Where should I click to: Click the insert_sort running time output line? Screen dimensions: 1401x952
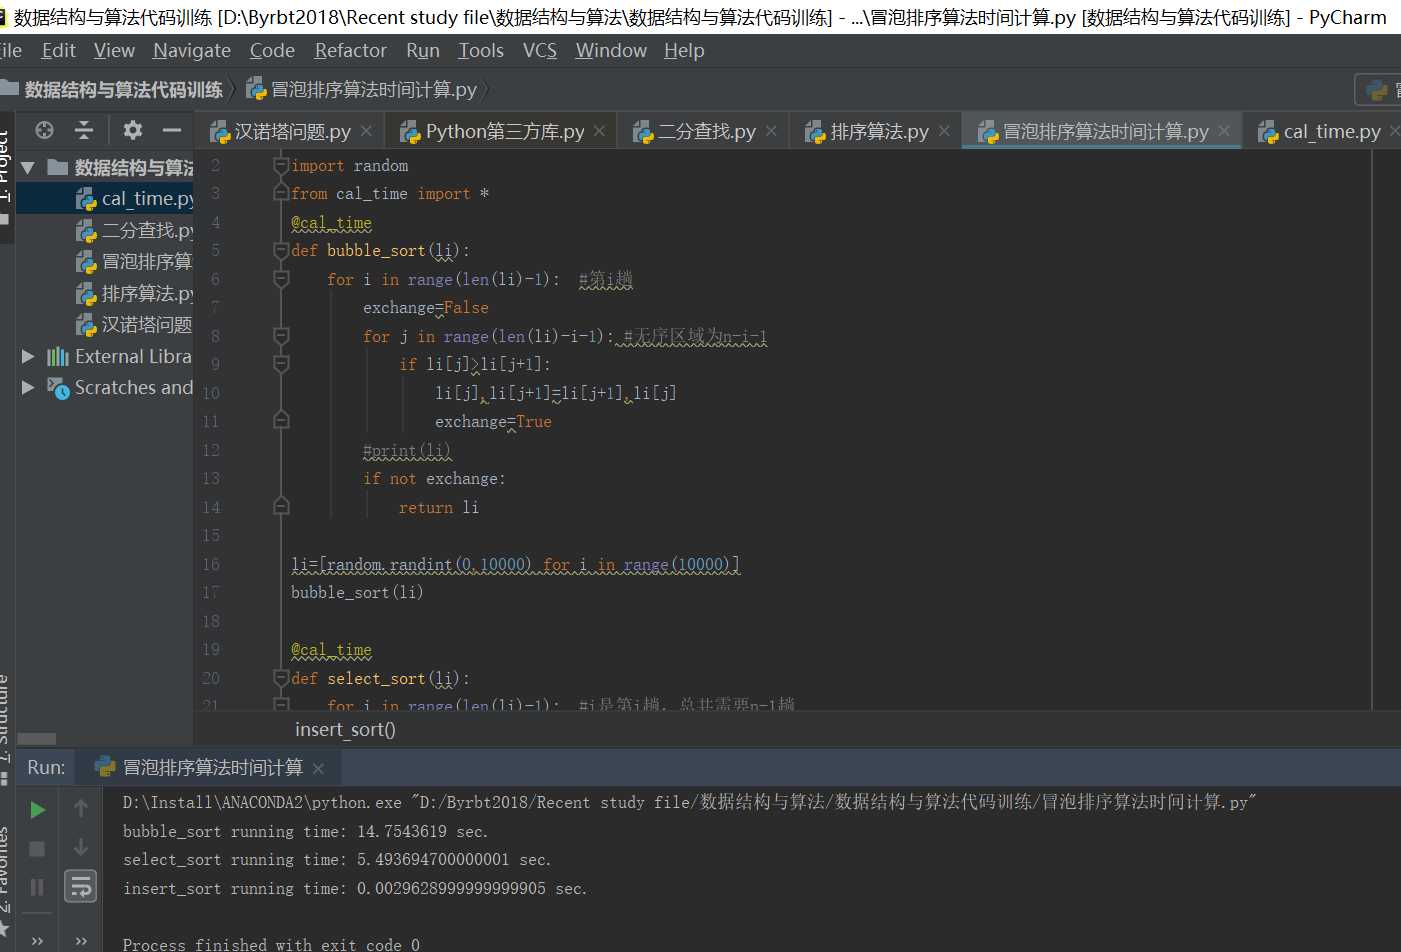coord(355,889)
